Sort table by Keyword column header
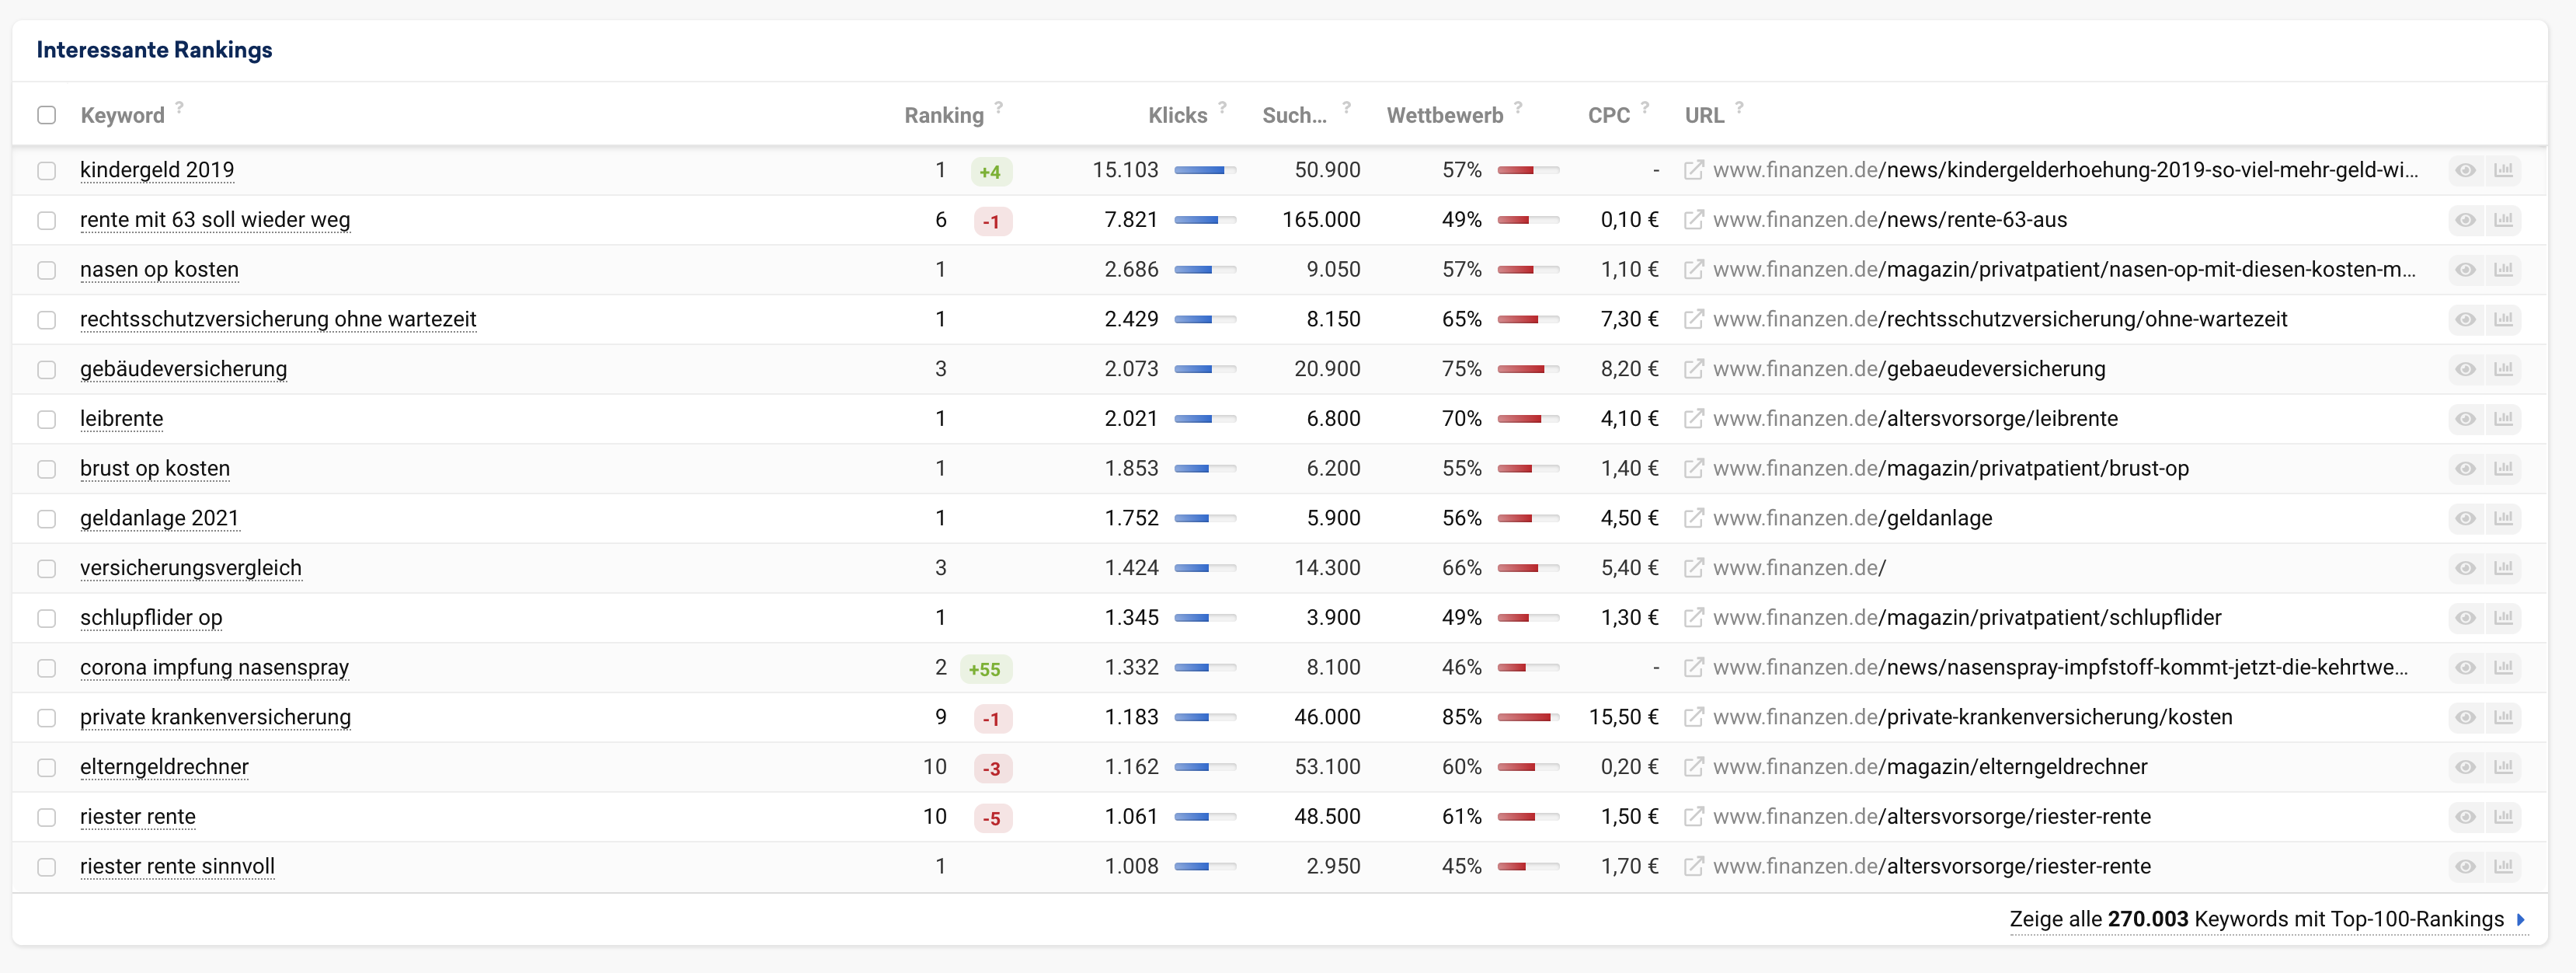The width and height of the screenshot is (2576, 973). point(122,115)
